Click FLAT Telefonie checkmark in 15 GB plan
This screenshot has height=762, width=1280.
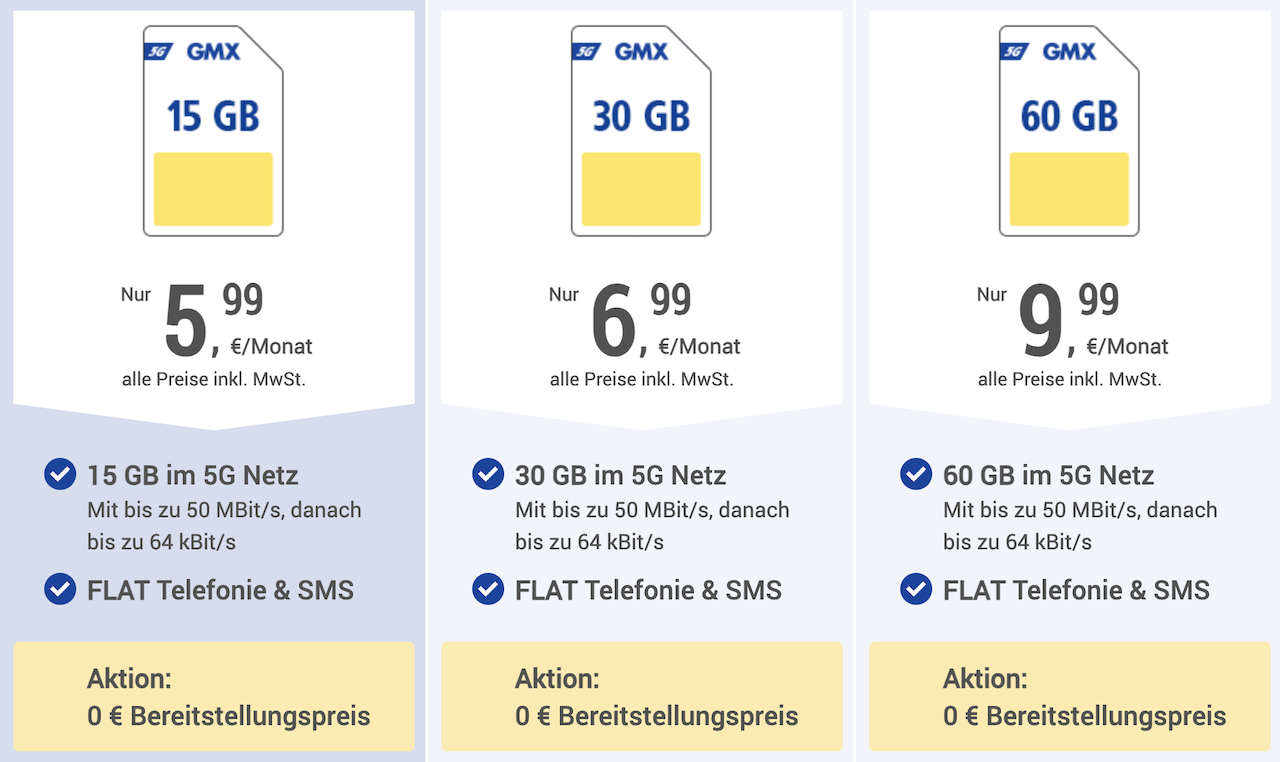pyautogui.click(x=60, y=589)
